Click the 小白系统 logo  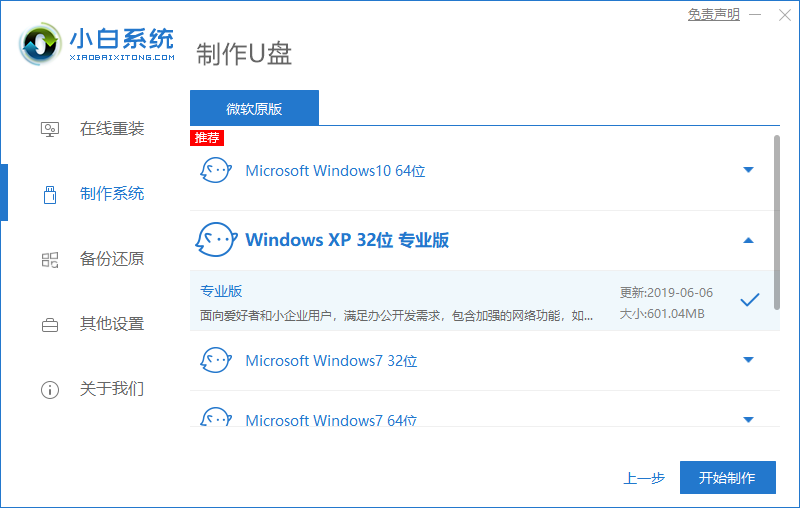coord(96,44)
